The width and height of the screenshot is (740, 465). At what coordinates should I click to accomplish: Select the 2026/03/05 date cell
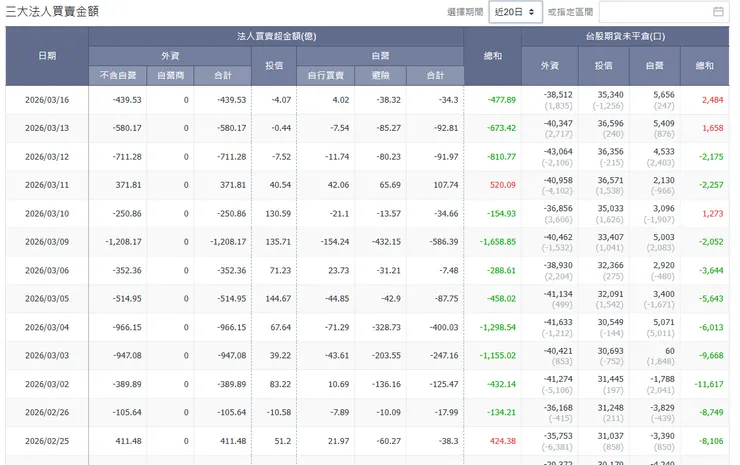click(x=47, y=299)
